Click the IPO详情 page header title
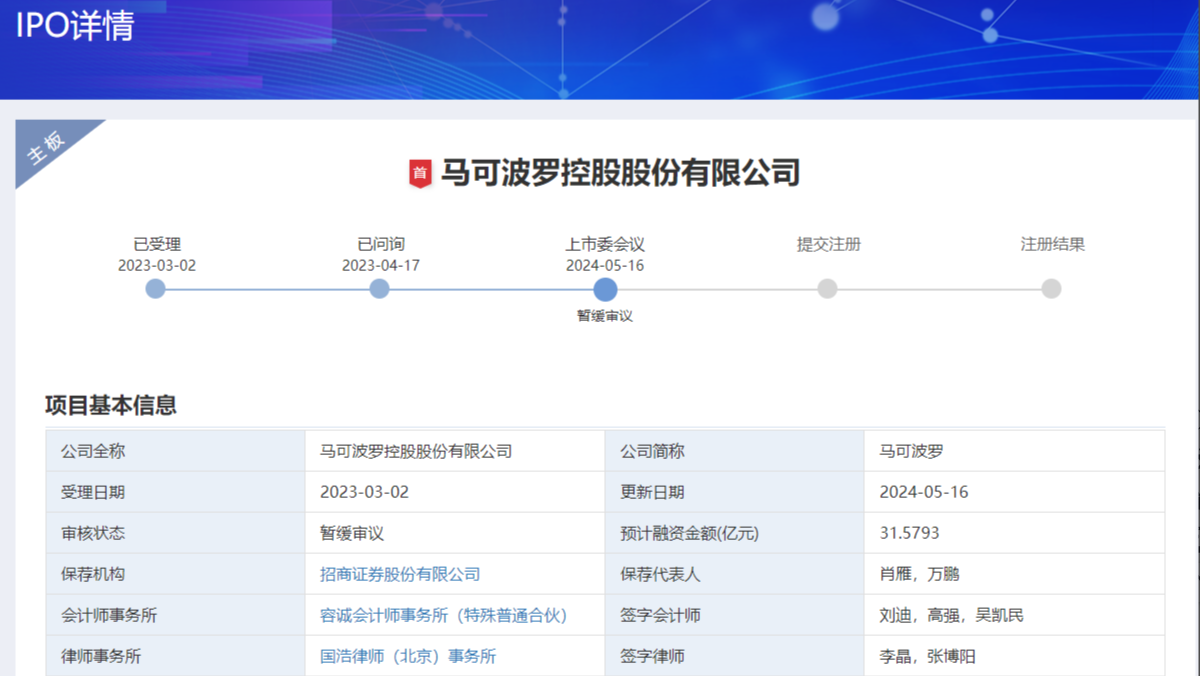The width and height of the screenshot is (1200, 676). tap(75, 27)
